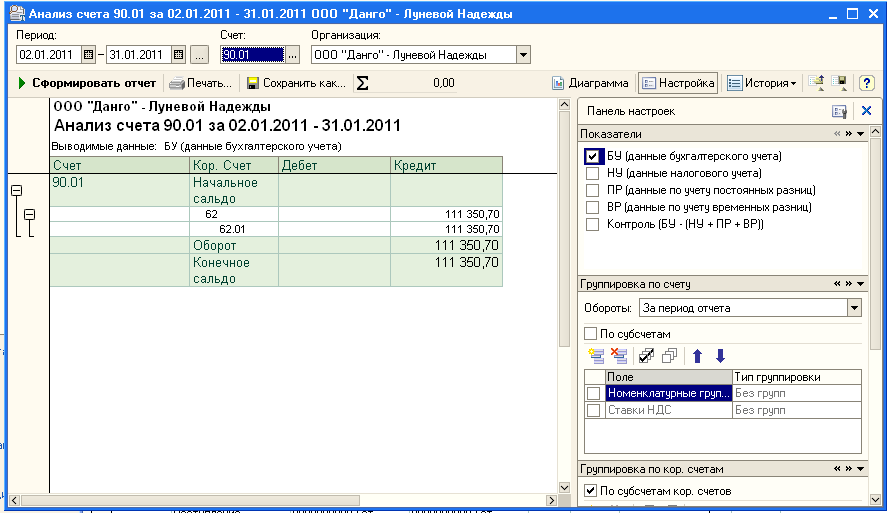This screenshot has width=887, height=513.
Task: Enable НУ (данные налогового учета) checkbox
Action: coord(593,173)
